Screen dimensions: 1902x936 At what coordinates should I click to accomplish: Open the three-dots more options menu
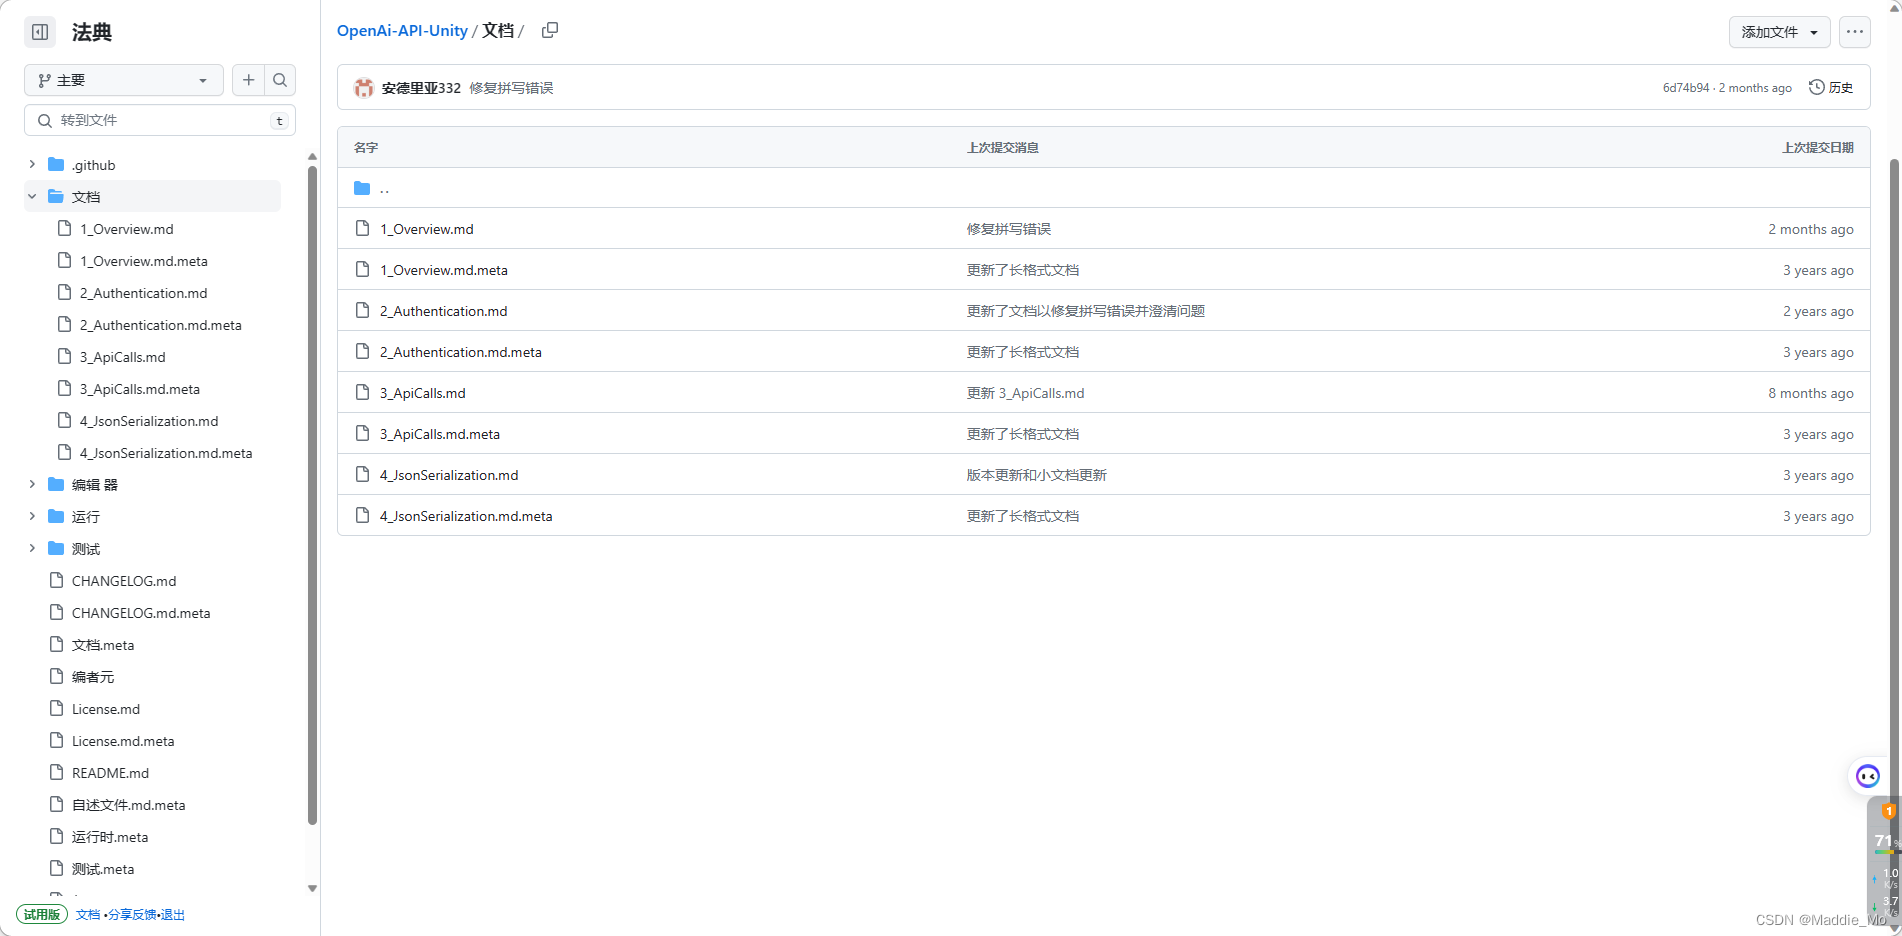pyautogui.click(x=1855, y=32)
